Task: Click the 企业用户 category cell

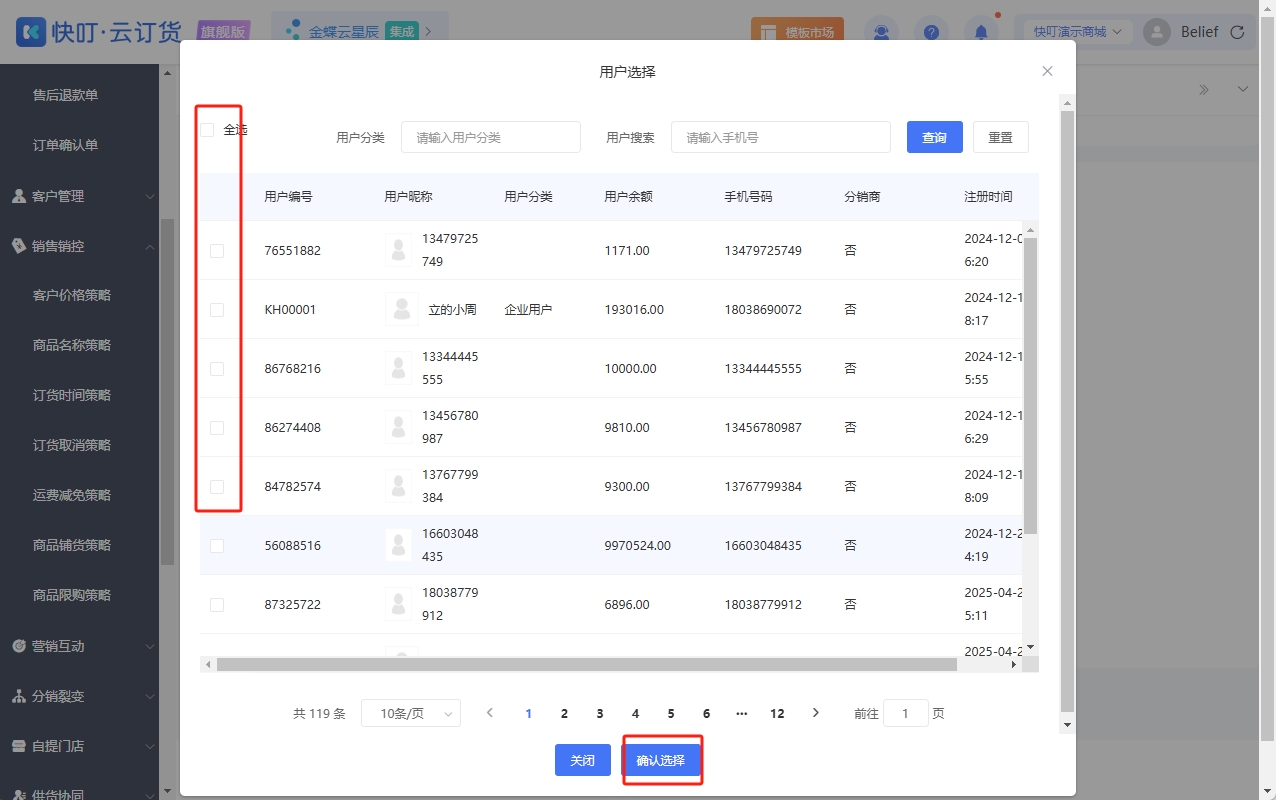Action: click(528, 310)
